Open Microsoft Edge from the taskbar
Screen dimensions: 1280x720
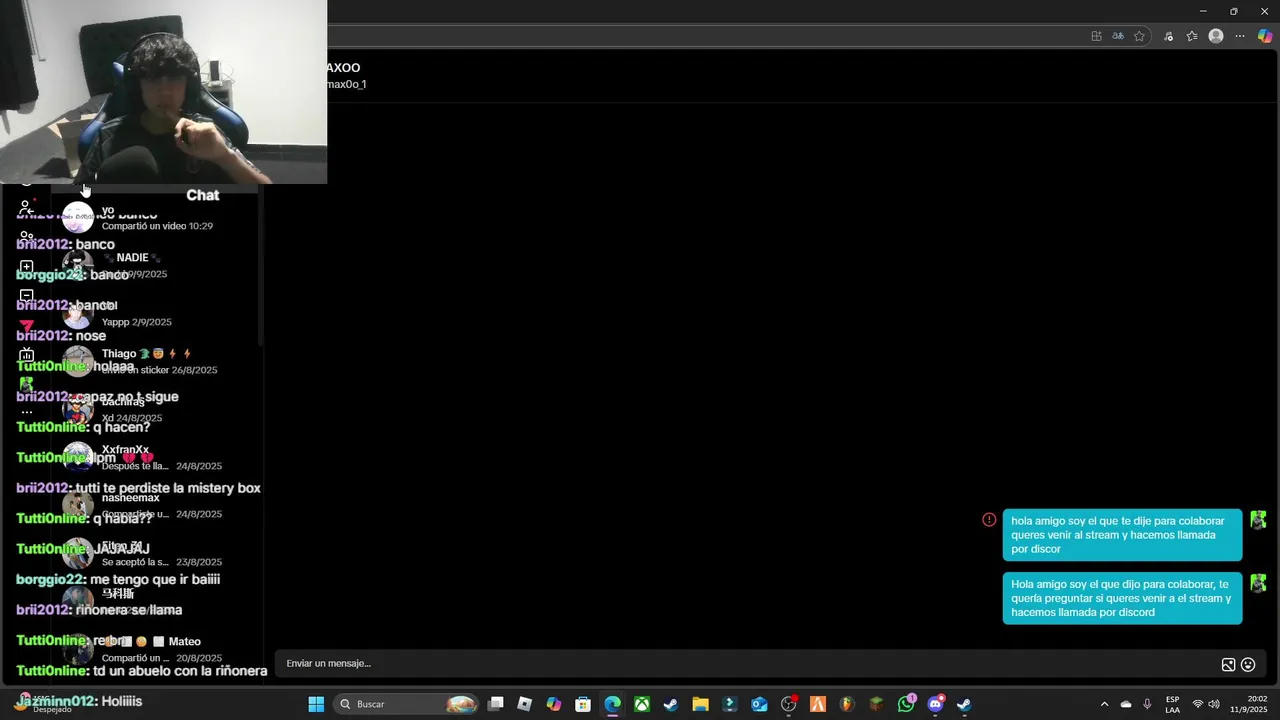tap(612, 704)
